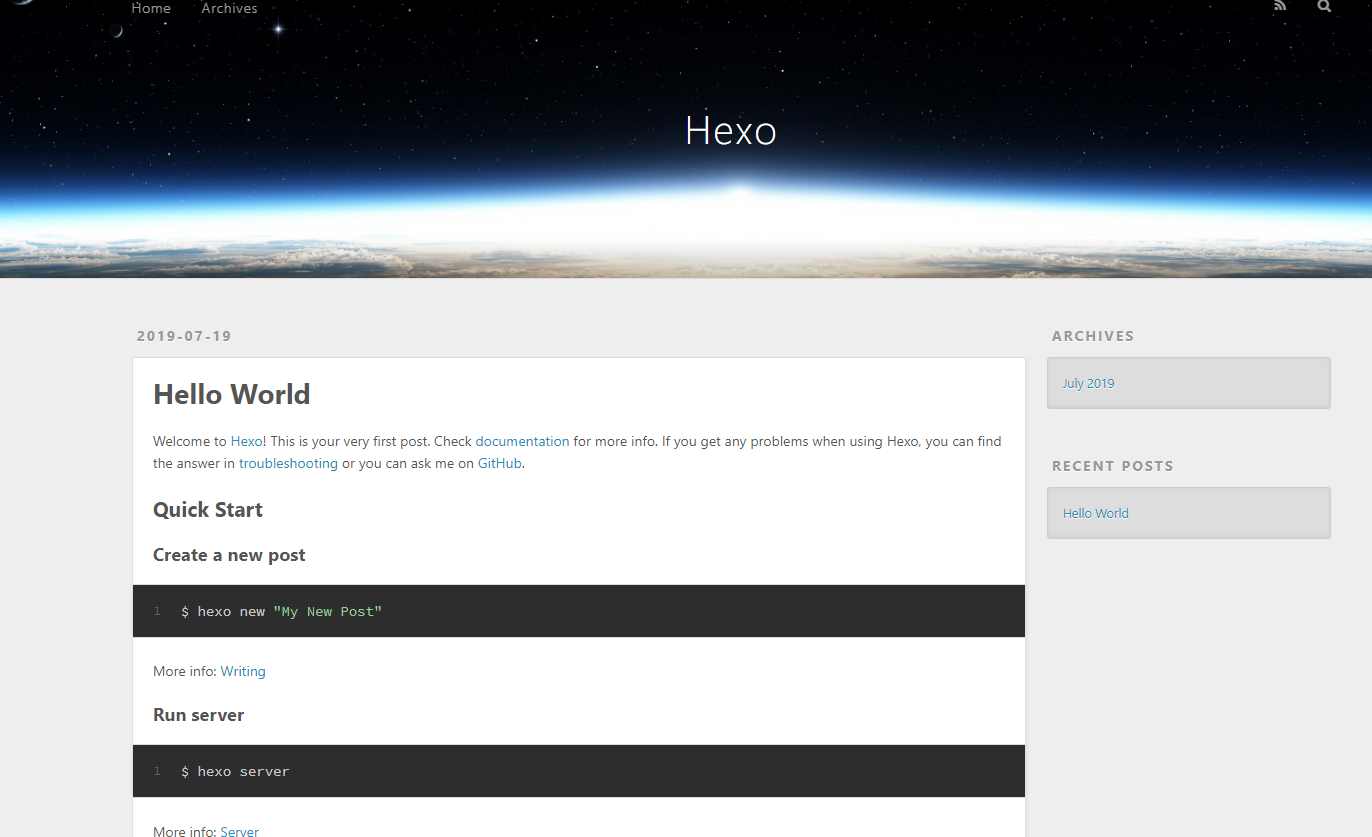Image resolution: width=1372 pixels, height=837 pixels.
Task: Open Archives in the top navigation
Action: [x=229, y=8]
